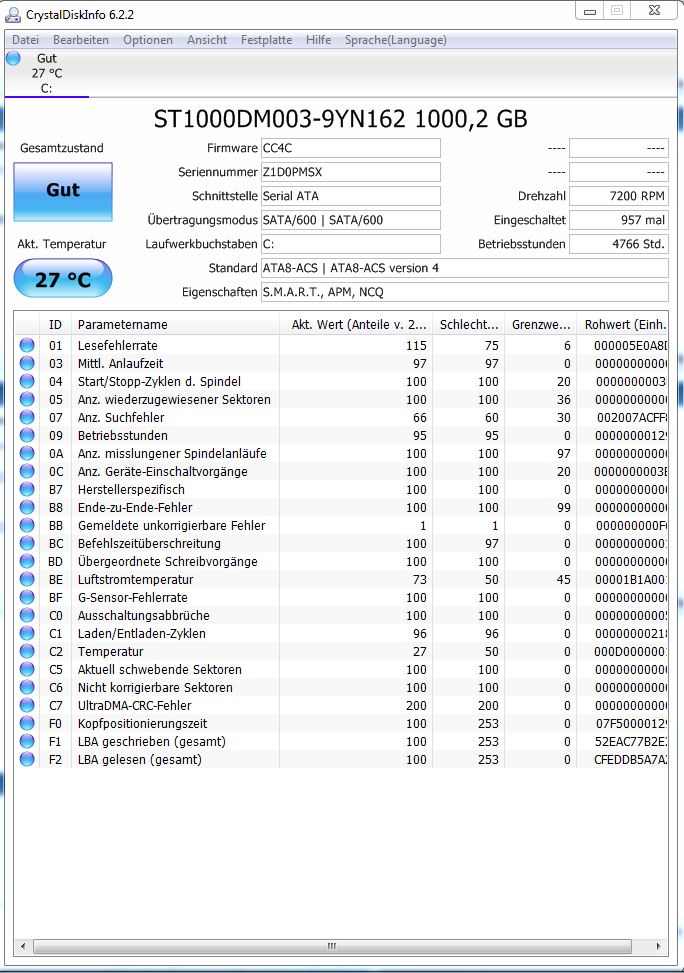Click status orb for Anz. Geräte-Einschaltvorgänge
The height and width of the screenshot is (973, 684).
(27, 471)
